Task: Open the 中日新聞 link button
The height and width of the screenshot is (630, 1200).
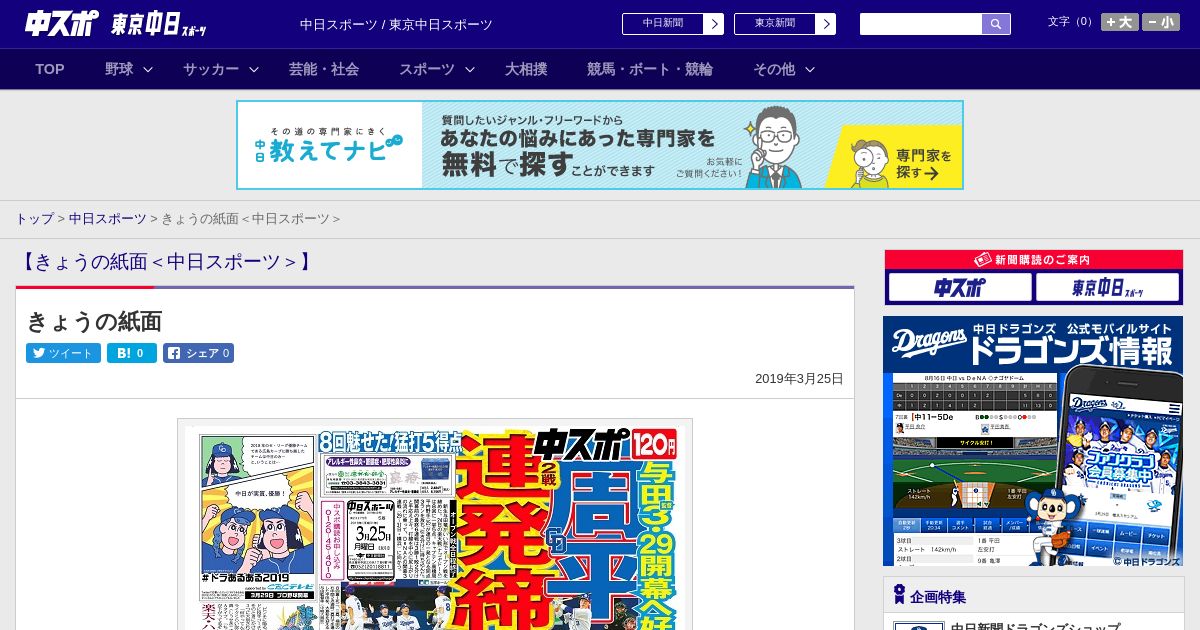Action: click(663, 24)
